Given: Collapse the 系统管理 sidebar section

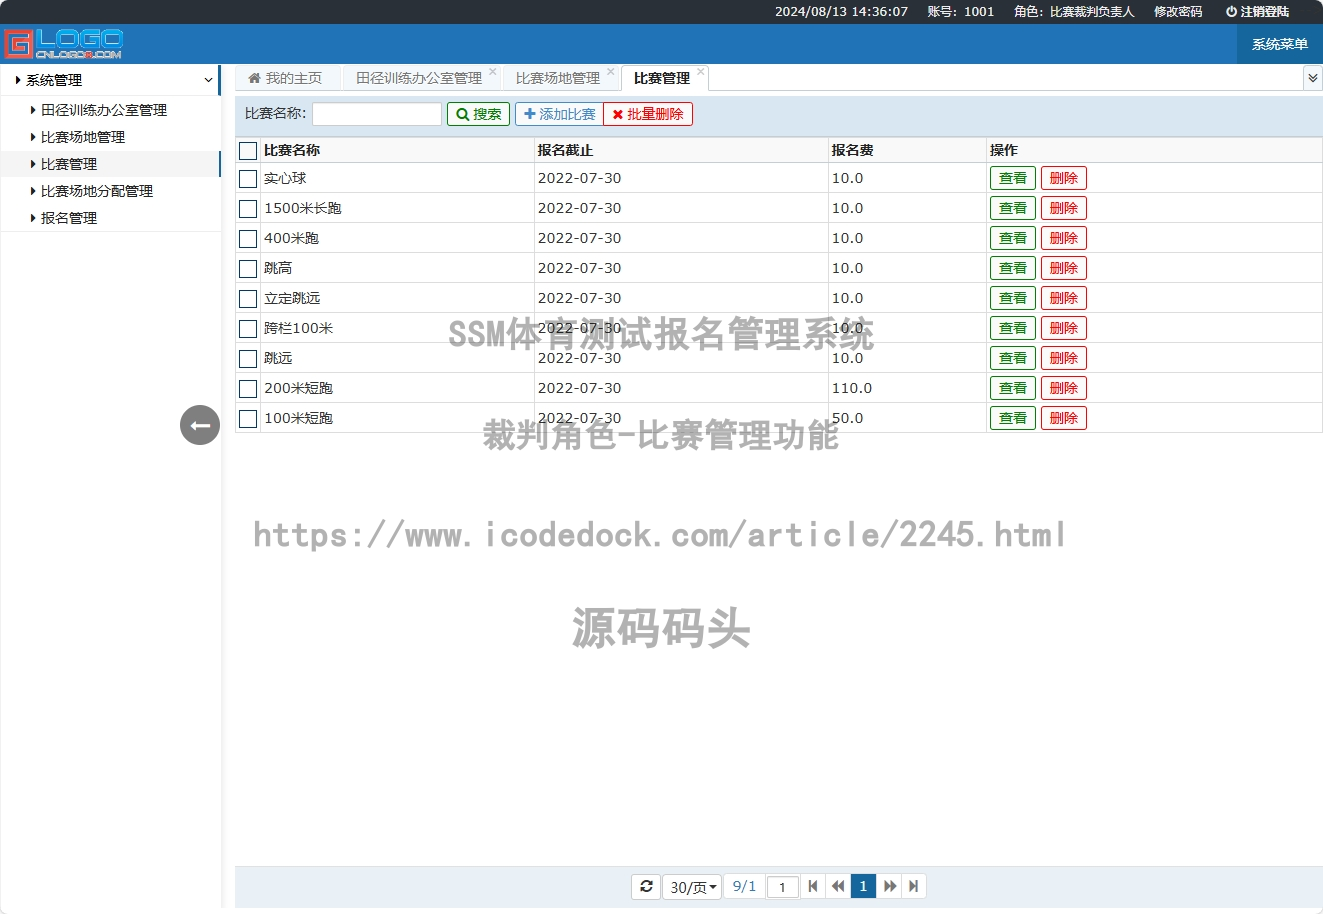Looking at the screenshot, I should [x=110, y=80].
